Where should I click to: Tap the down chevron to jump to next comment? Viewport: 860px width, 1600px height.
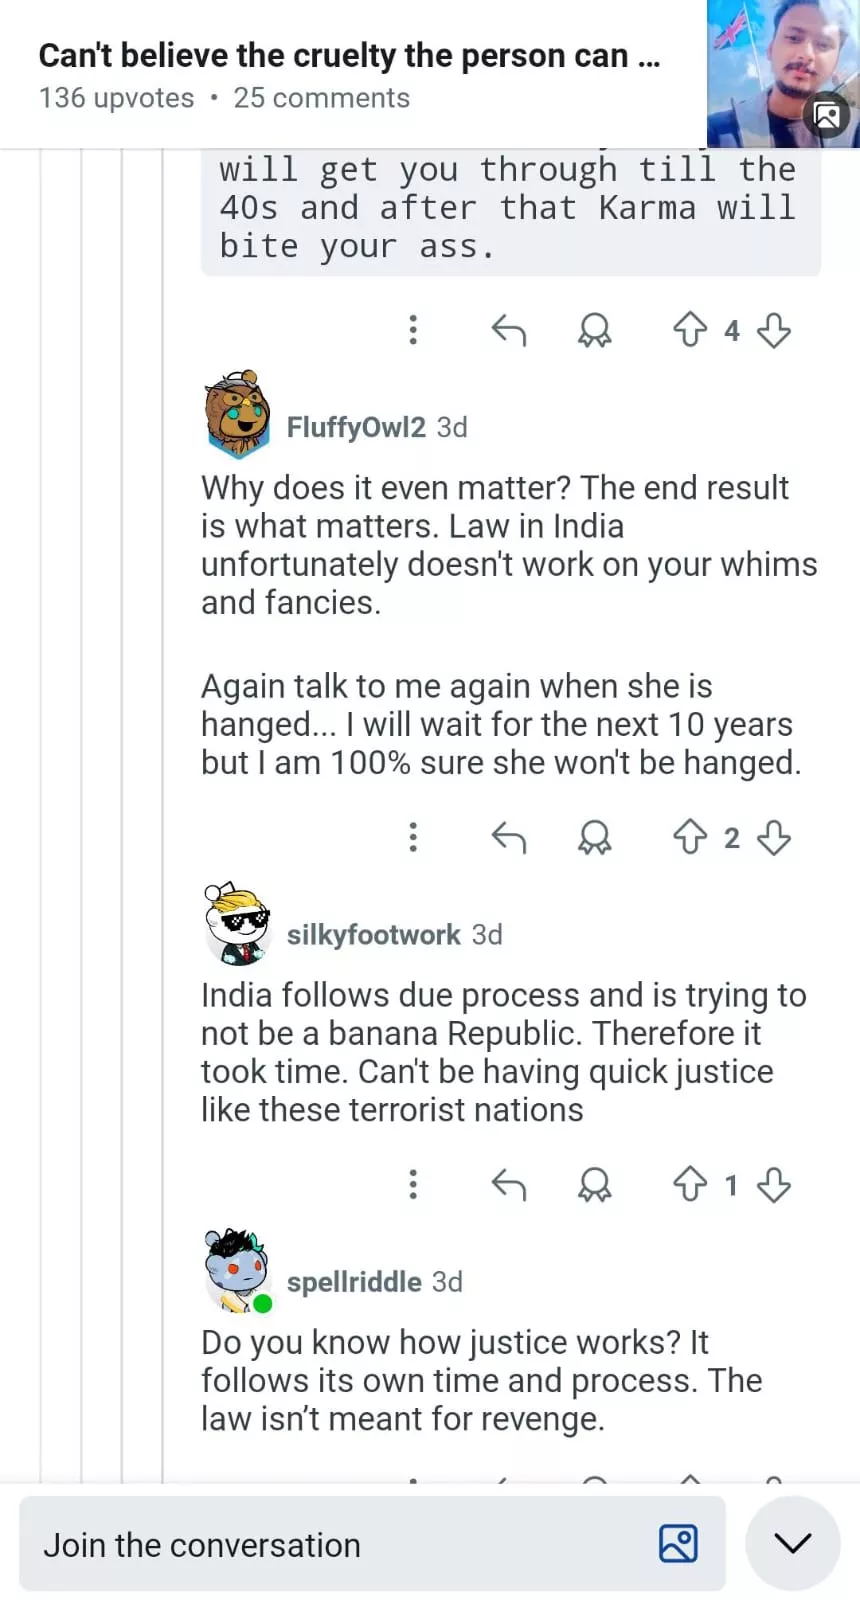point(792,1544)
